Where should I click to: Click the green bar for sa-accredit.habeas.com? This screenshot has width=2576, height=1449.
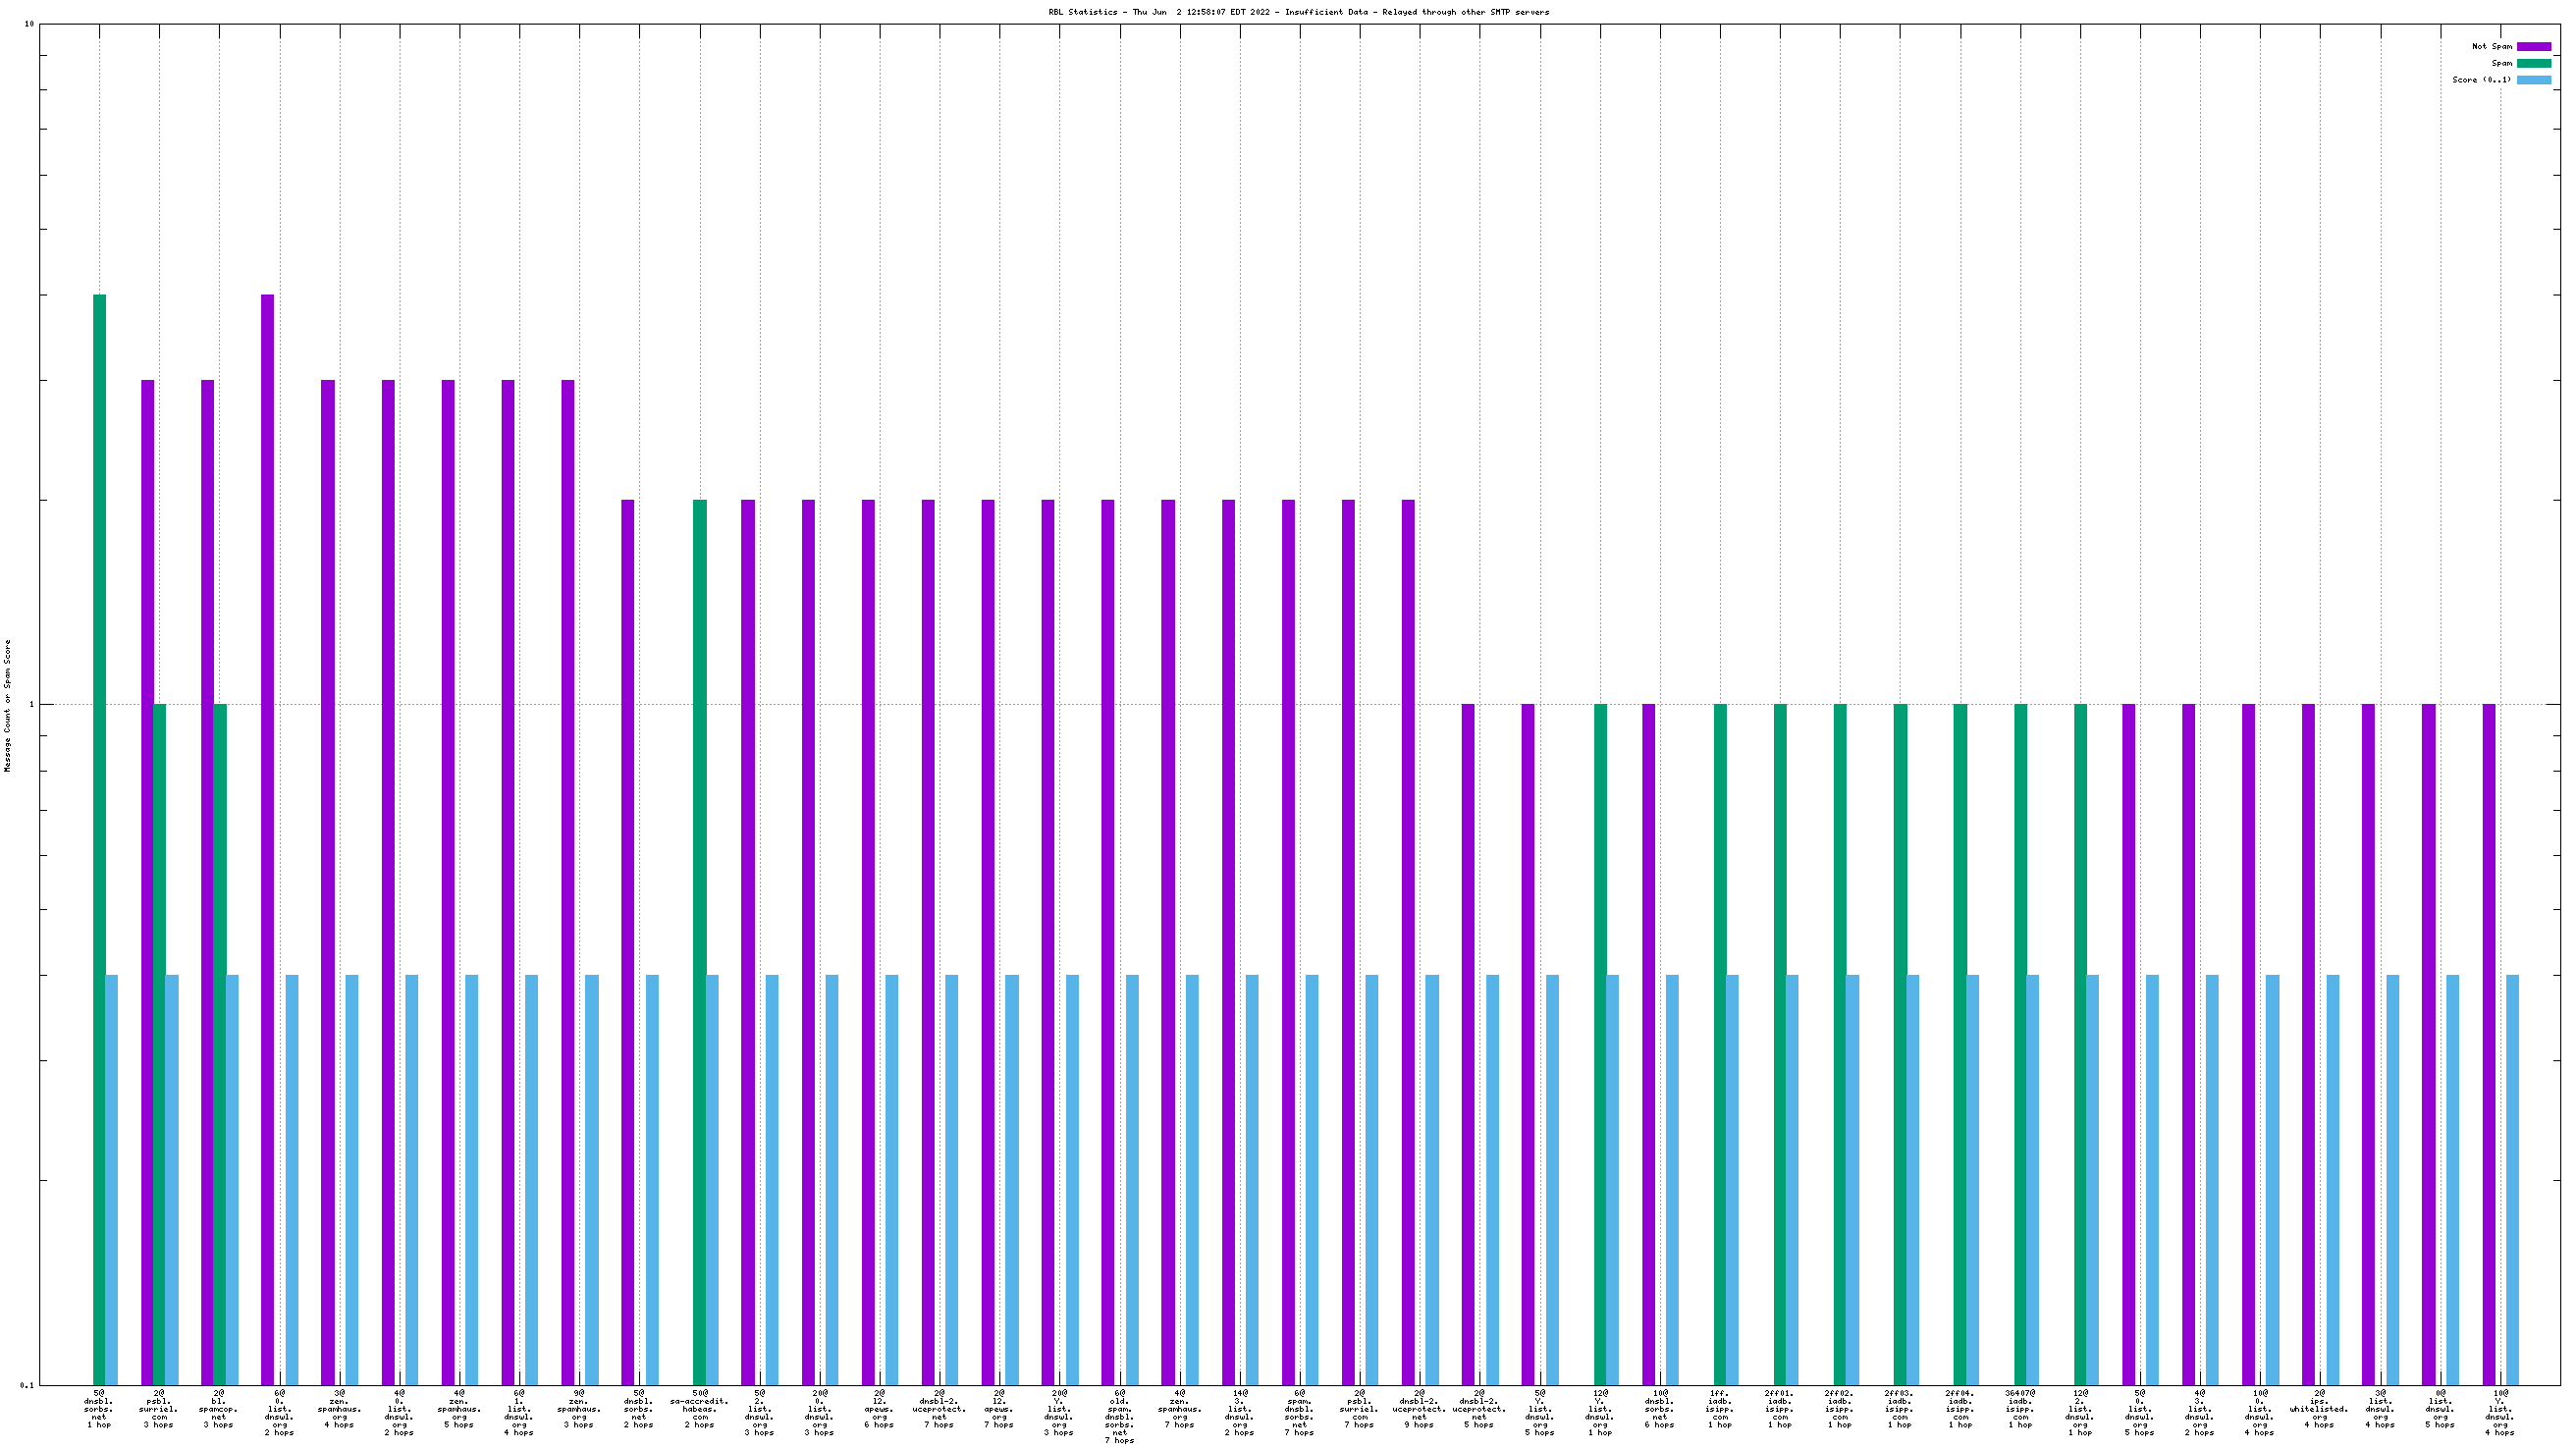tap(700, 940)
